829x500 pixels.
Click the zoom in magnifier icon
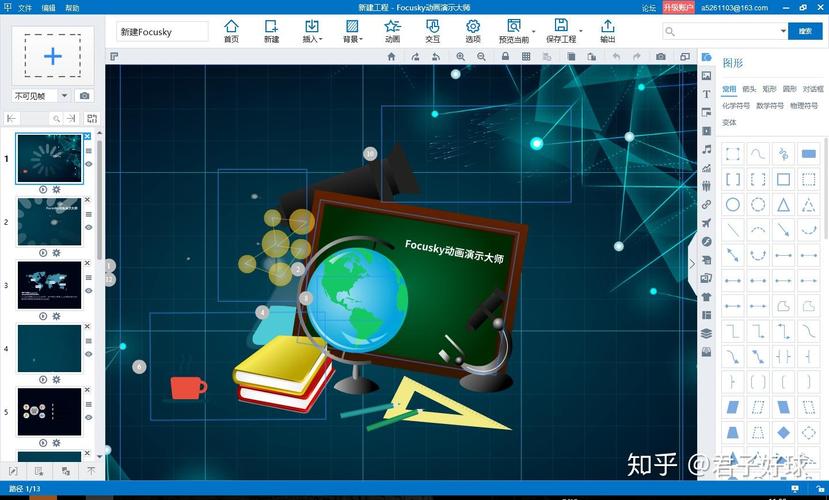(460, 57)
